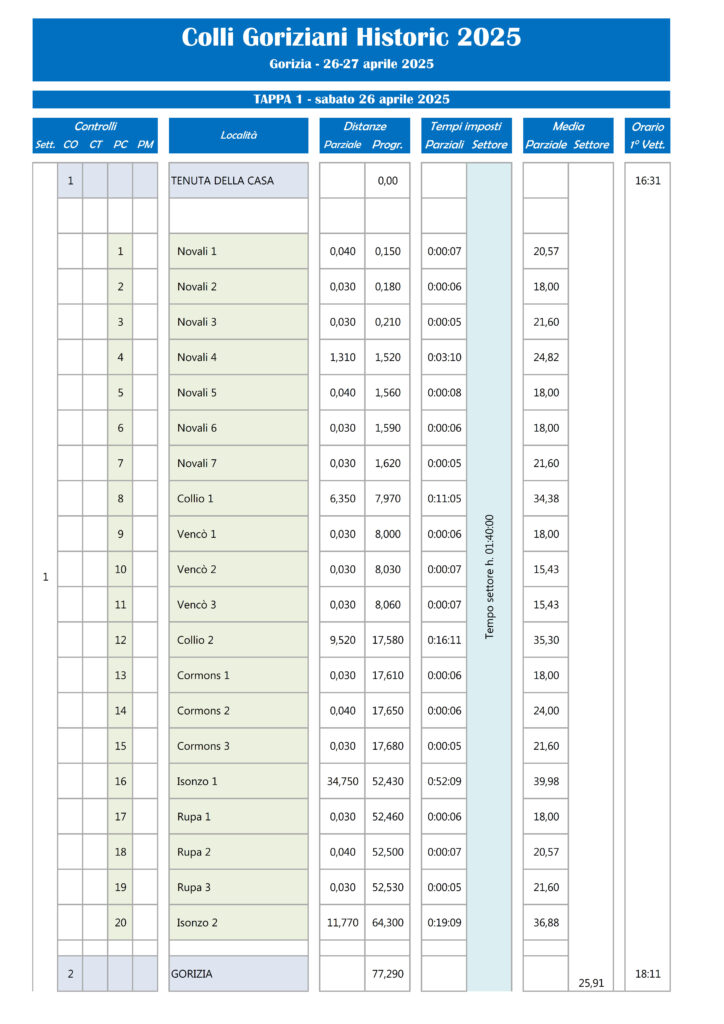Select the 'Novali 7' location cell
The height and width of the screenshot is (1024, 724).
tap(238, 463)
